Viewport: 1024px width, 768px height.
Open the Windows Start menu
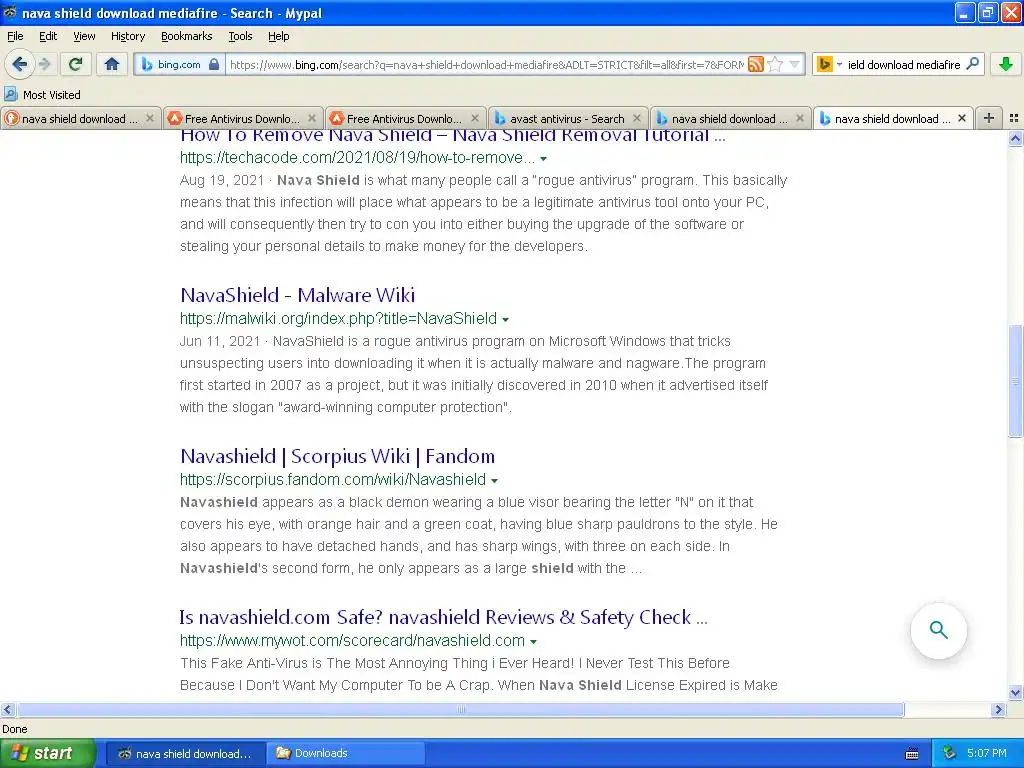click(x=48, y=753)
